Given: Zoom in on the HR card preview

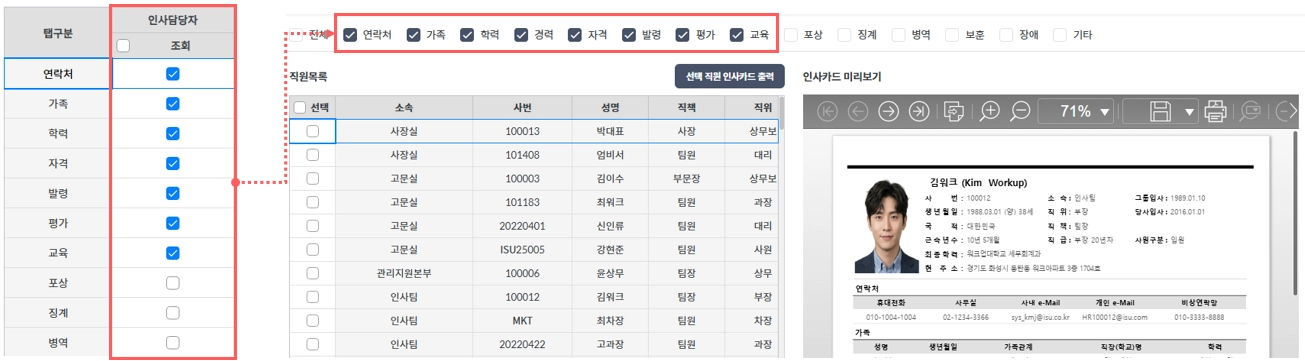Looking at the screenshot, I should [990, 111].
